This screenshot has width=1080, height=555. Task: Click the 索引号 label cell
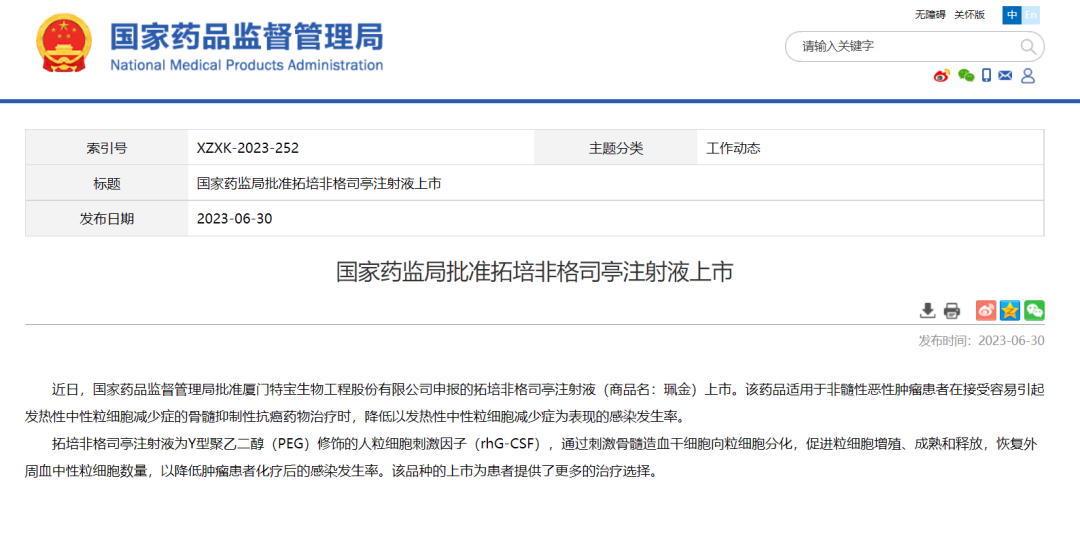pos(107,148)
